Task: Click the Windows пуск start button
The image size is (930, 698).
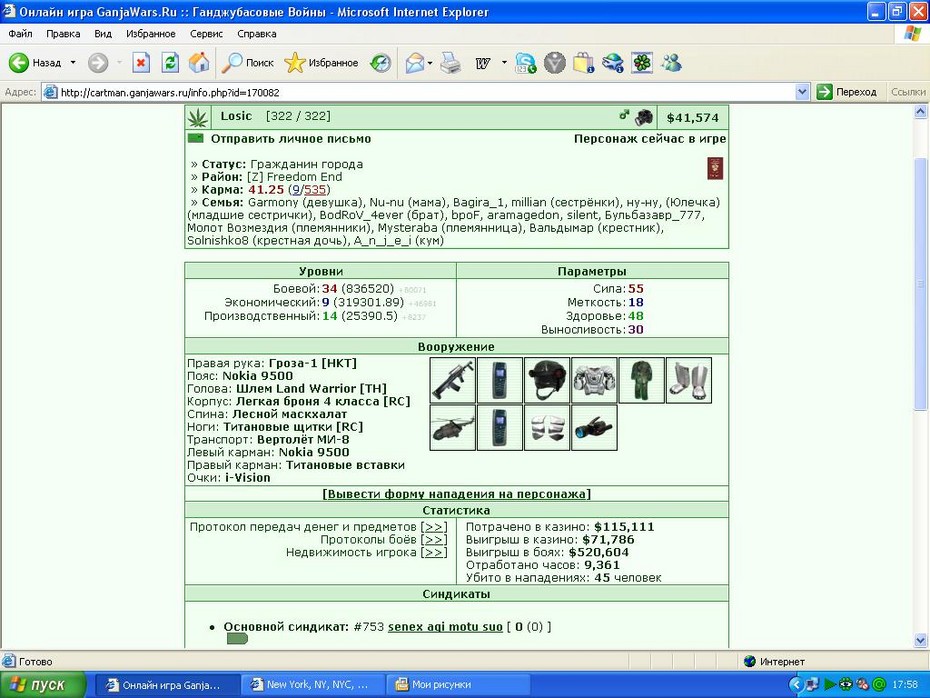Action: click(x=43, y=685)
